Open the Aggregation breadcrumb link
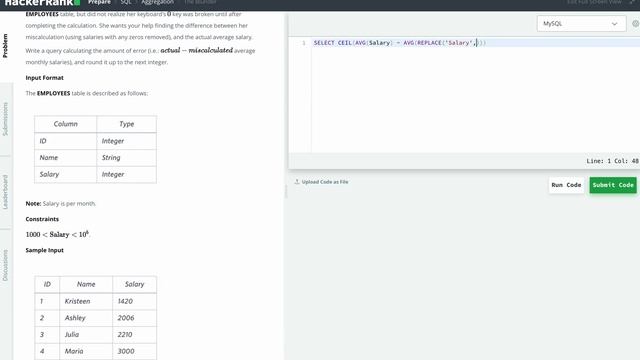This screenshot has width=640, height=360. click(157, 2)
